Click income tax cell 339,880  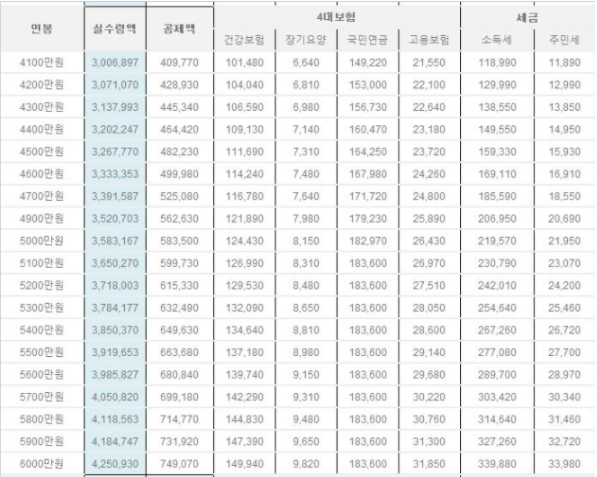[x=497, y=464]
